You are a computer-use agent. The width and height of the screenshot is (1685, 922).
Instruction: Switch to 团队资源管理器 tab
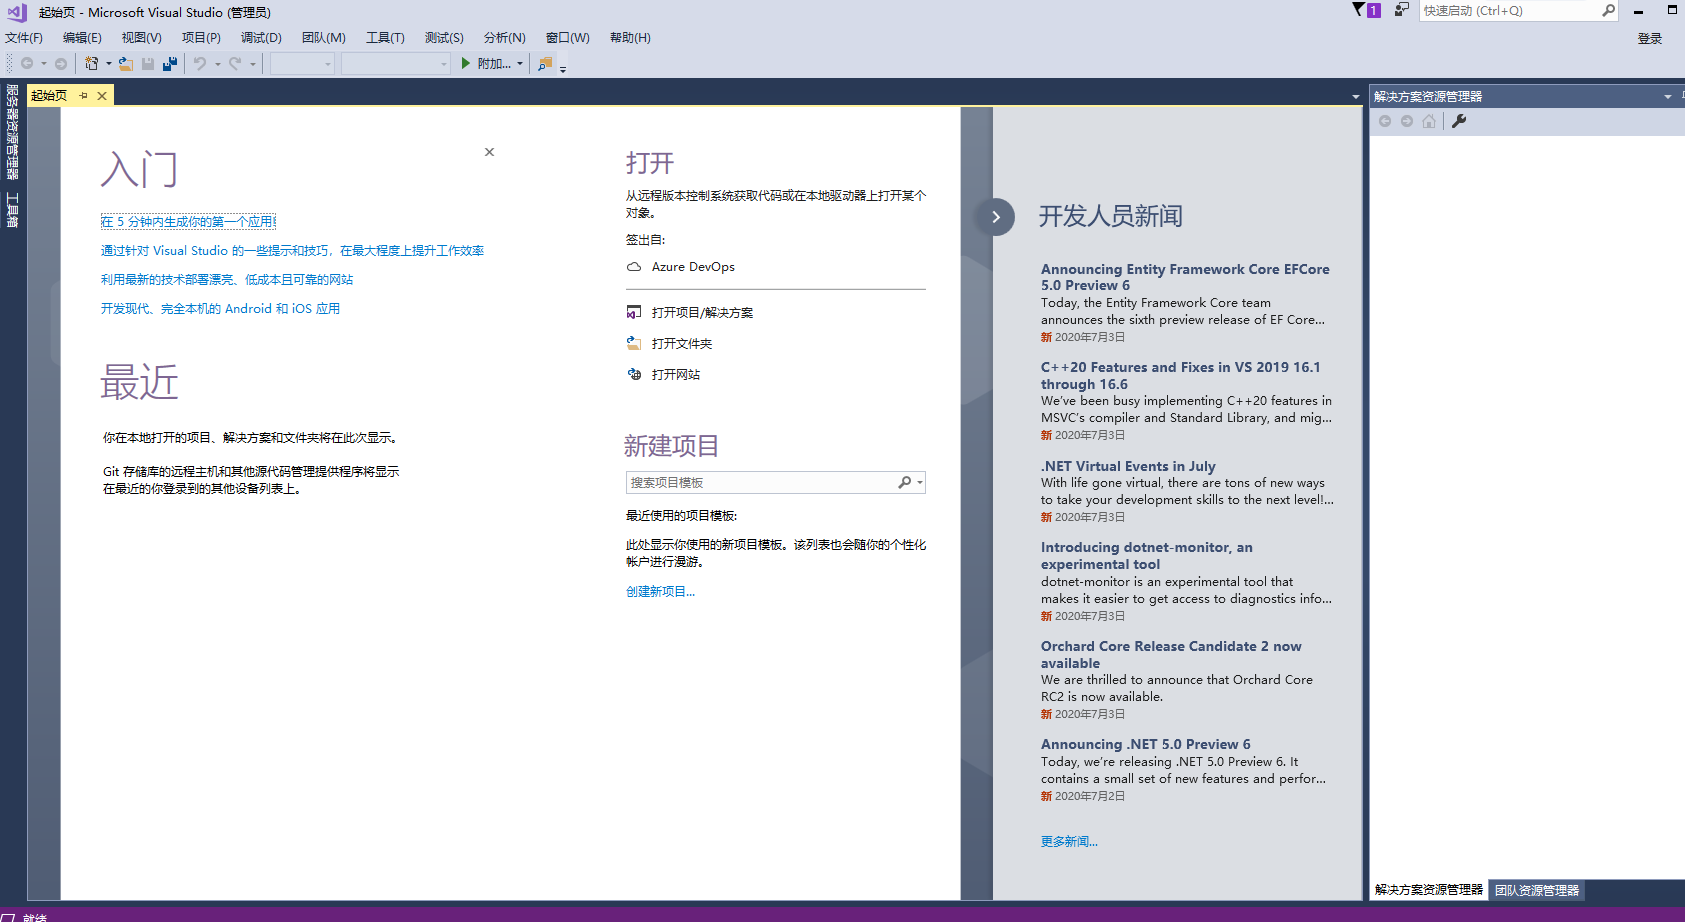pyautogui.click(x=1537, y=890)
